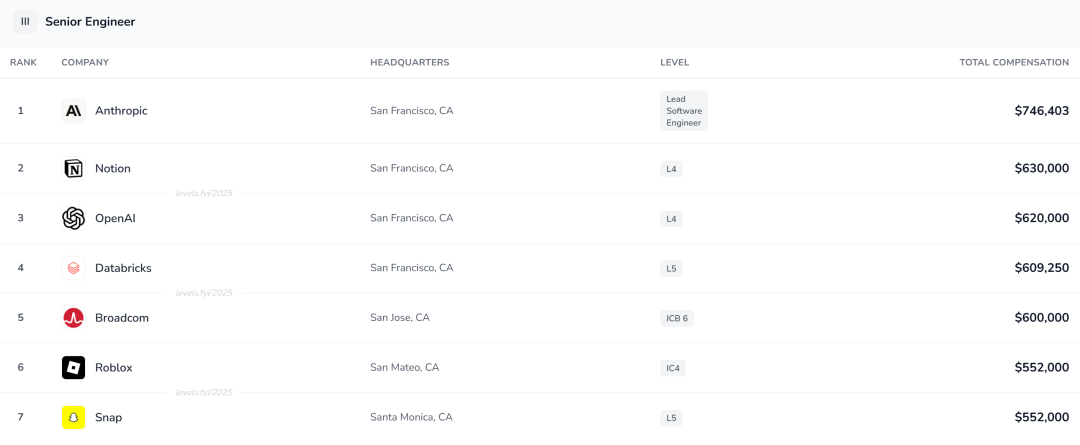Click the columns icon beside Senior Engineer
The image size is (1080, 445).
pos(25,21)
